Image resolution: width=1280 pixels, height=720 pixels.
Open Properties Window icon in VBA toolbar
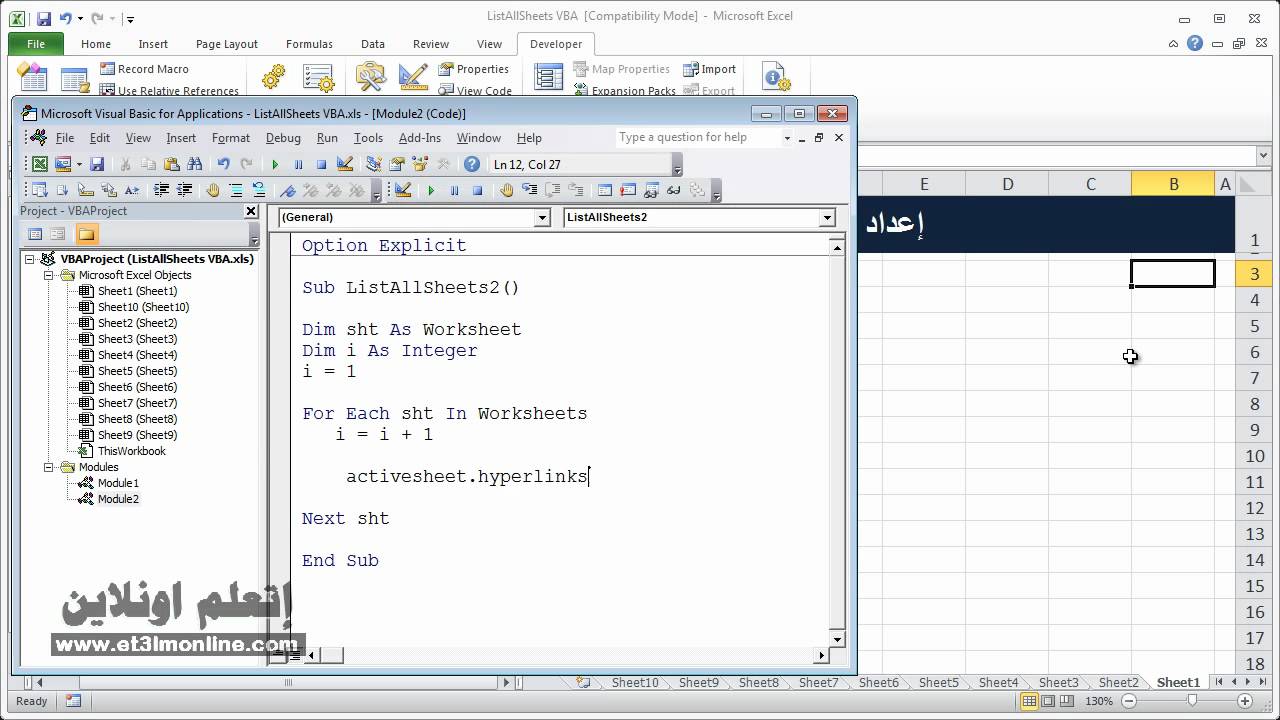tap(397, 164)
